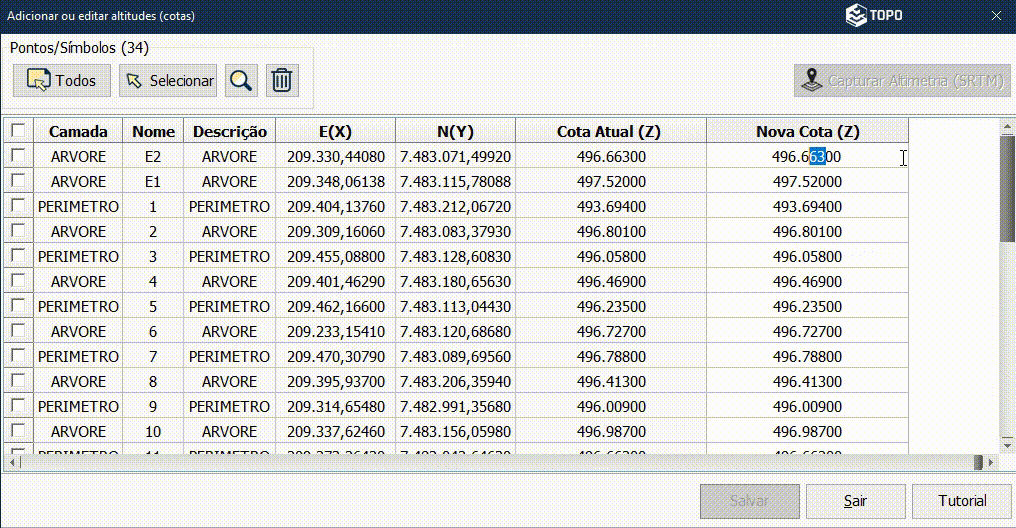Click the TOPO logo in title bar
The width and height of the screenshot is (1016, 528).
point(874,15)
